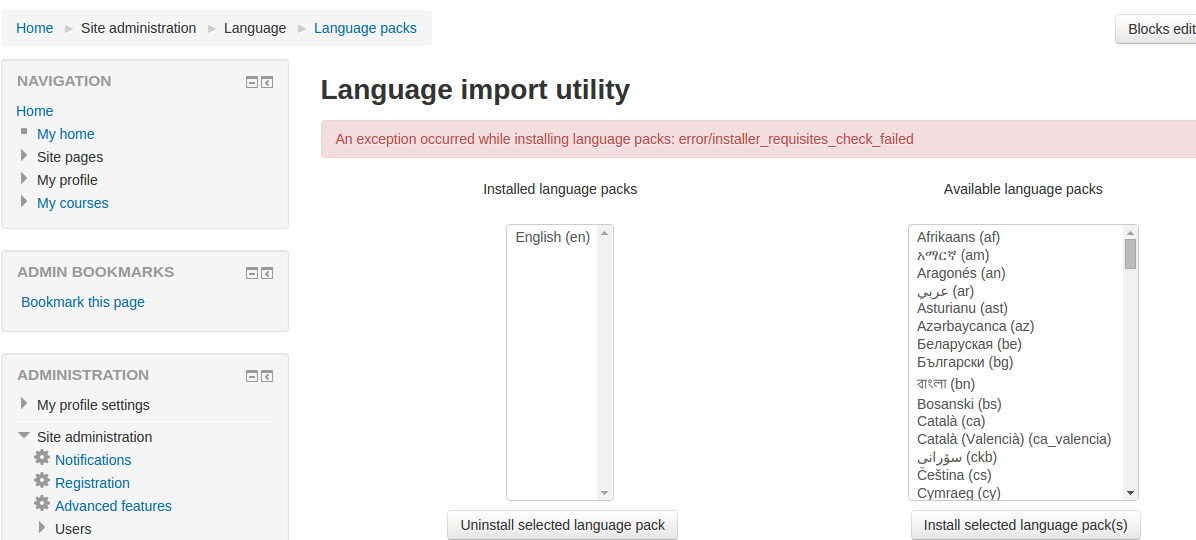Open Home link in Navigation block

coord(35,111)
